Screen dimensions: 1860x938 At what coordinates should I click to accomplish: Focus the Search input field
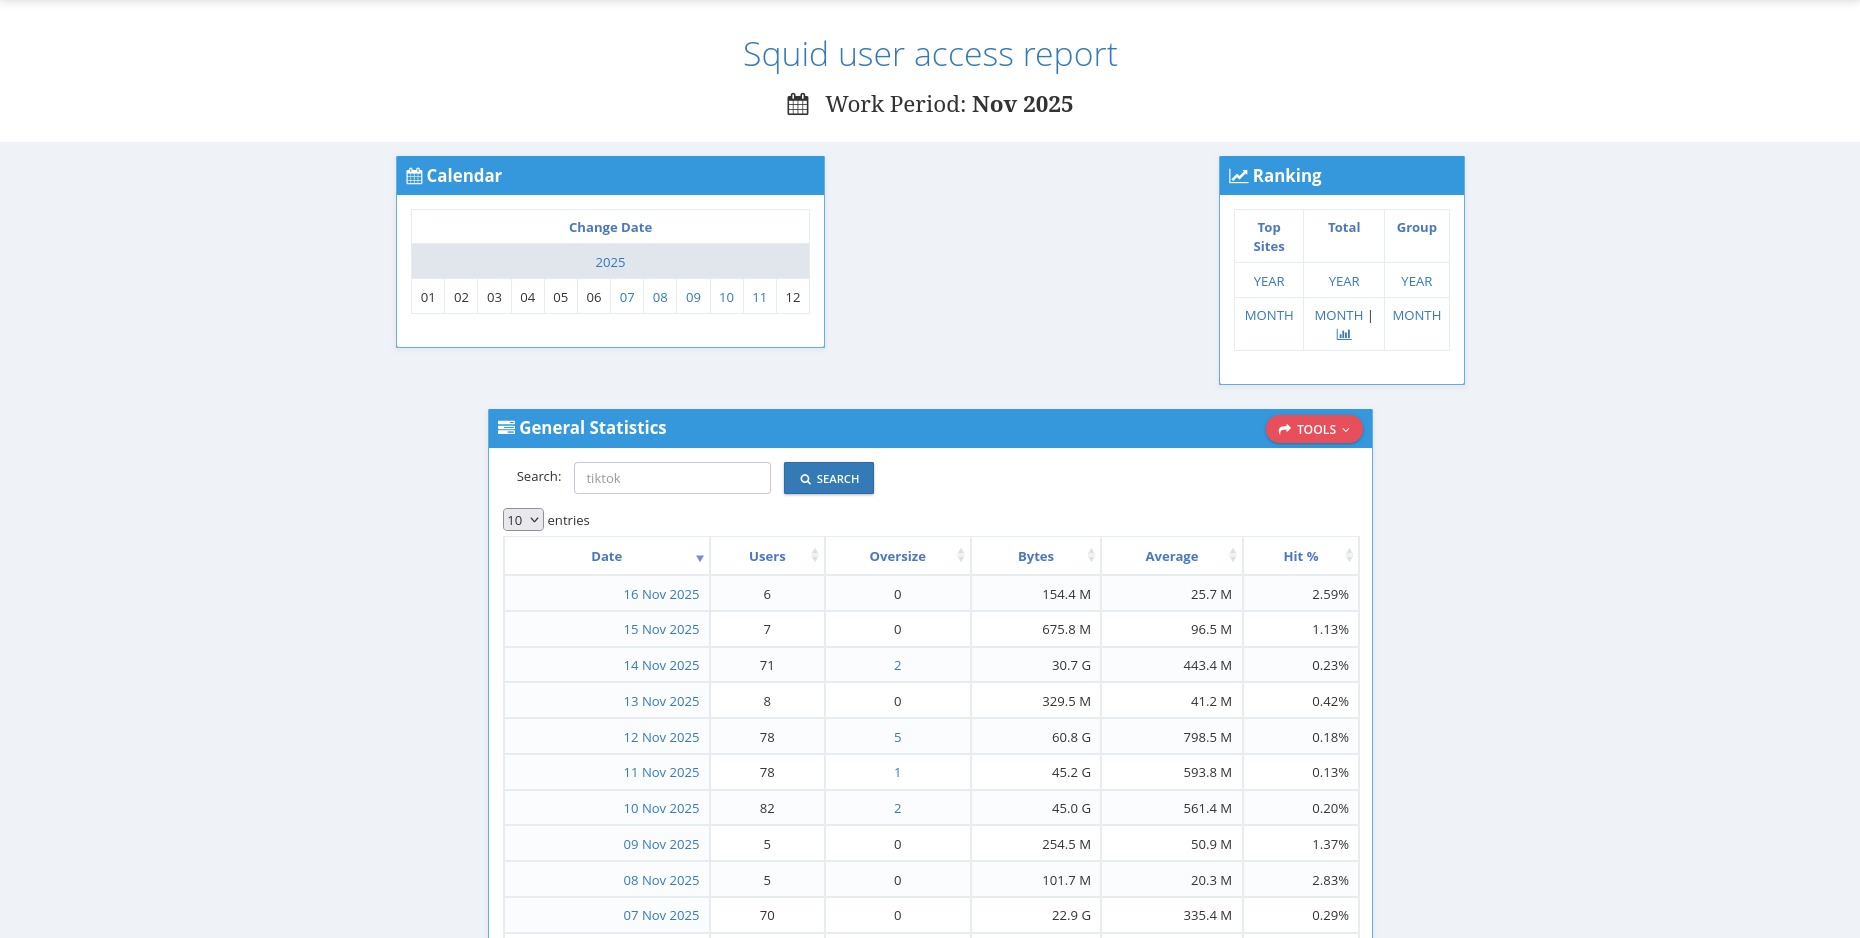coord(672,478)
